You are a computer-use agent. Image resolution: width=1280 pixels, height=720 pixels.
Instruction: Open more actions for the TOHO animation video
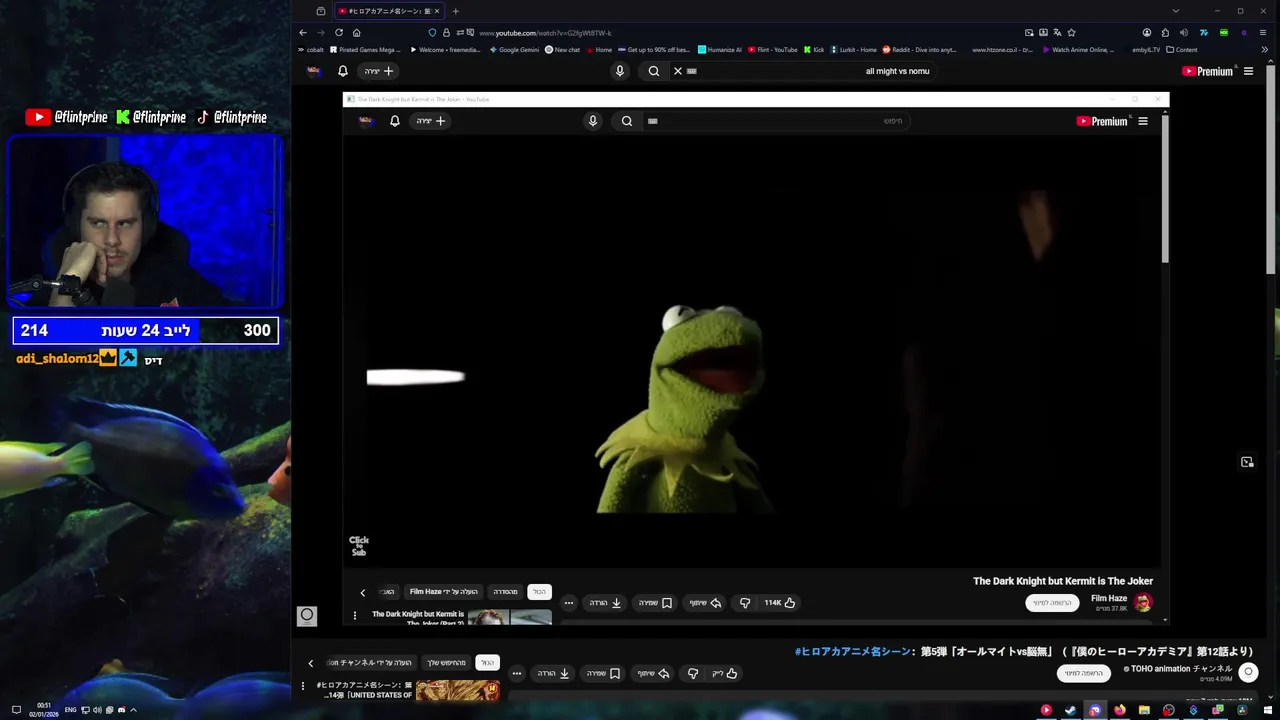coord(517,674)
